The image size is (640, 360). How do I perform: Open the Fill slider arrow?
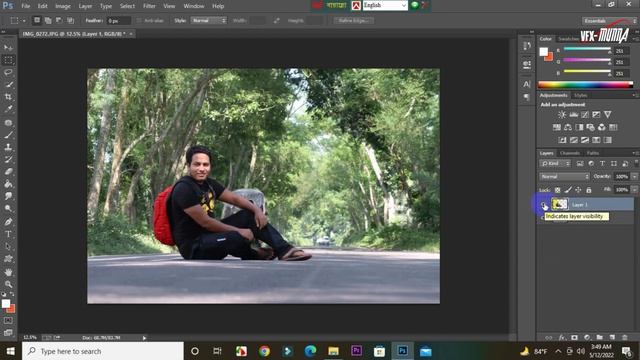click(634, 190)
